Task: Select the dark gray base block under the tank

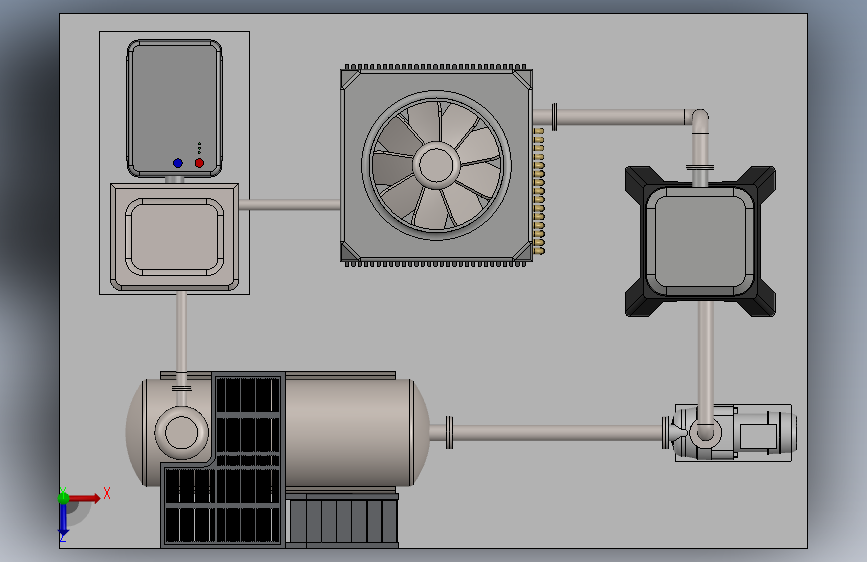Action: point(343,521)
